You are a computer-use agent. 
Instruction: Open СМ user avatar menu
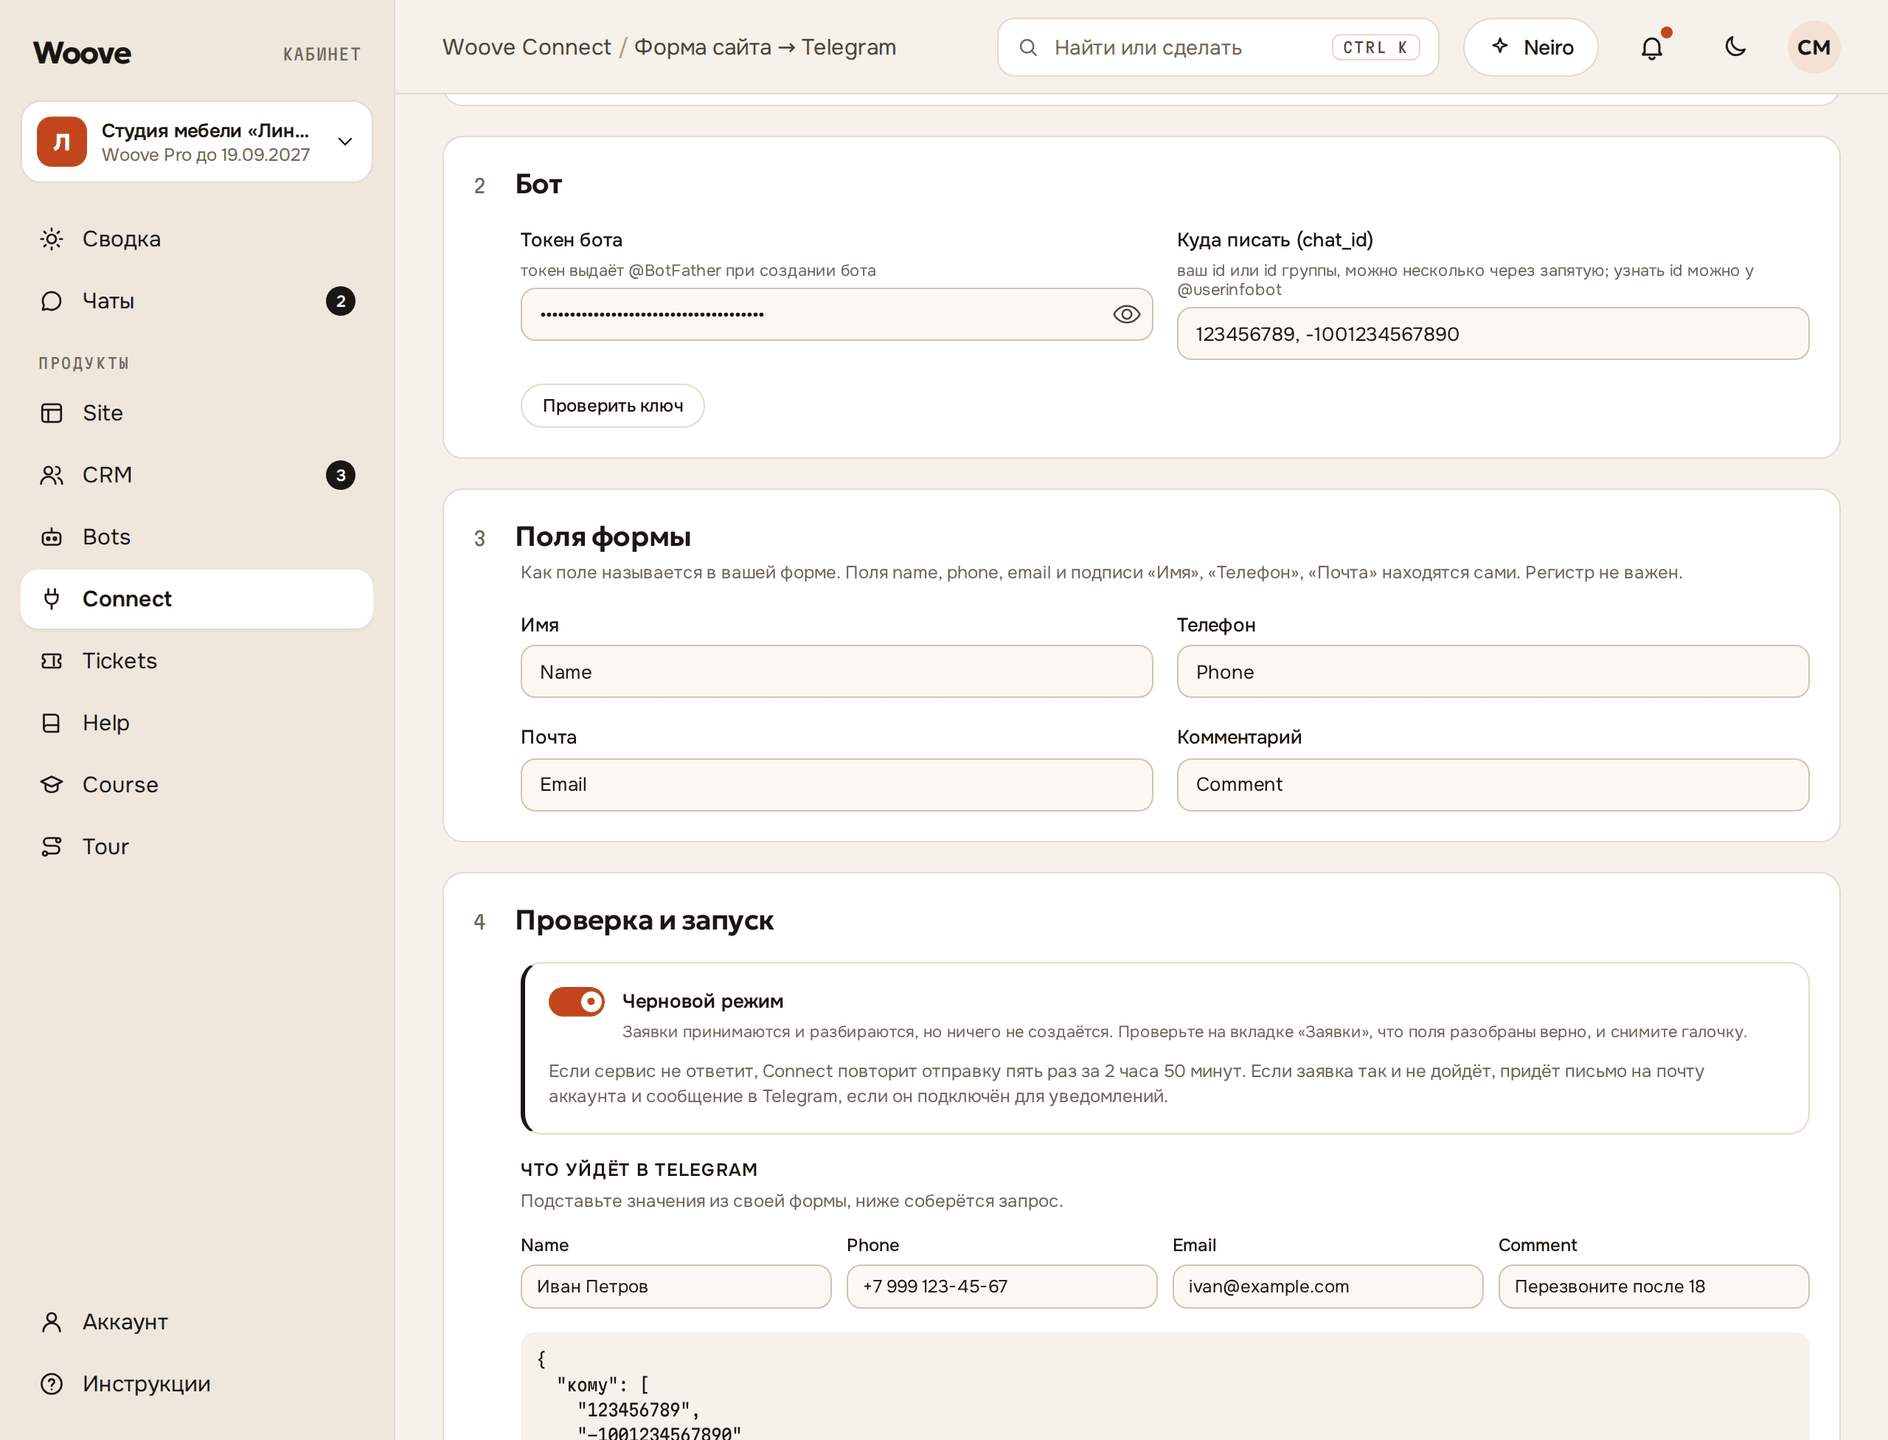(x=1814, y=47)
